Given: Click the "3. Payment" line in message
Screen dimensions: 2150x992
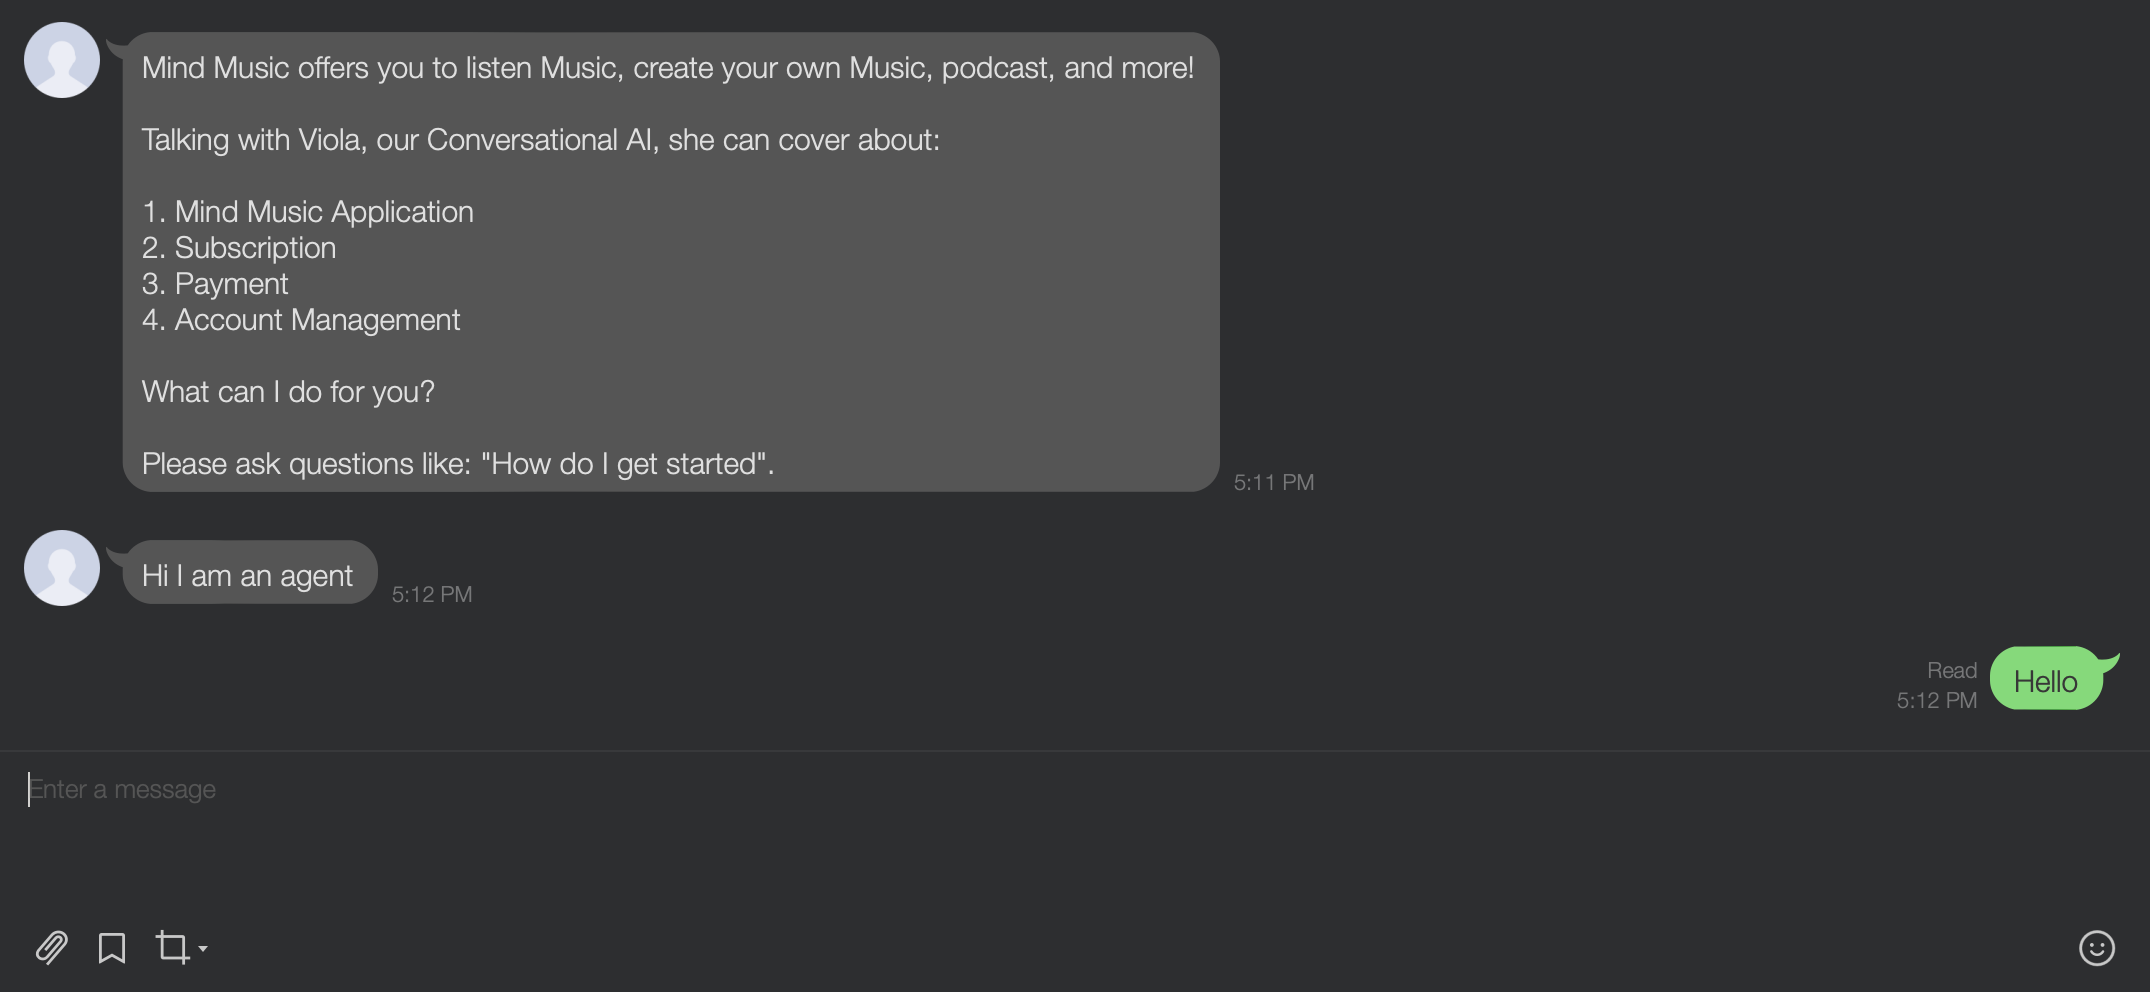Looking at the screenshot, I should 215,284.
